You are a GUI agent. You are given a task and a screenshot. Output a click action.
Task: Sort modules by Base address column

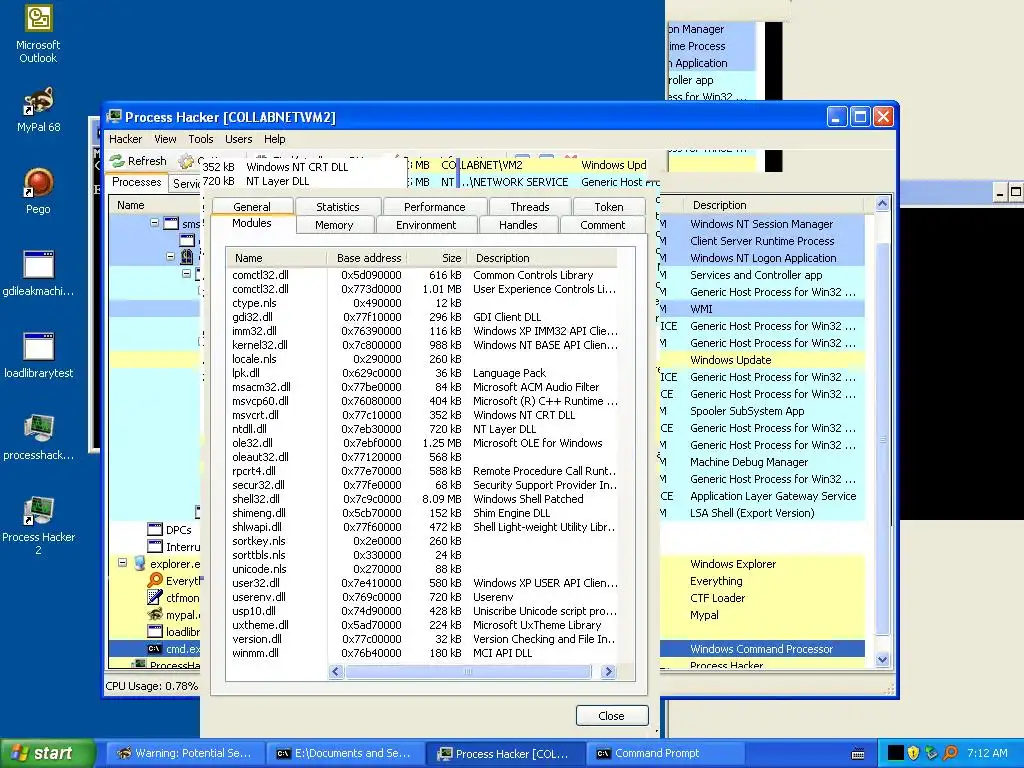pos(368,258)
